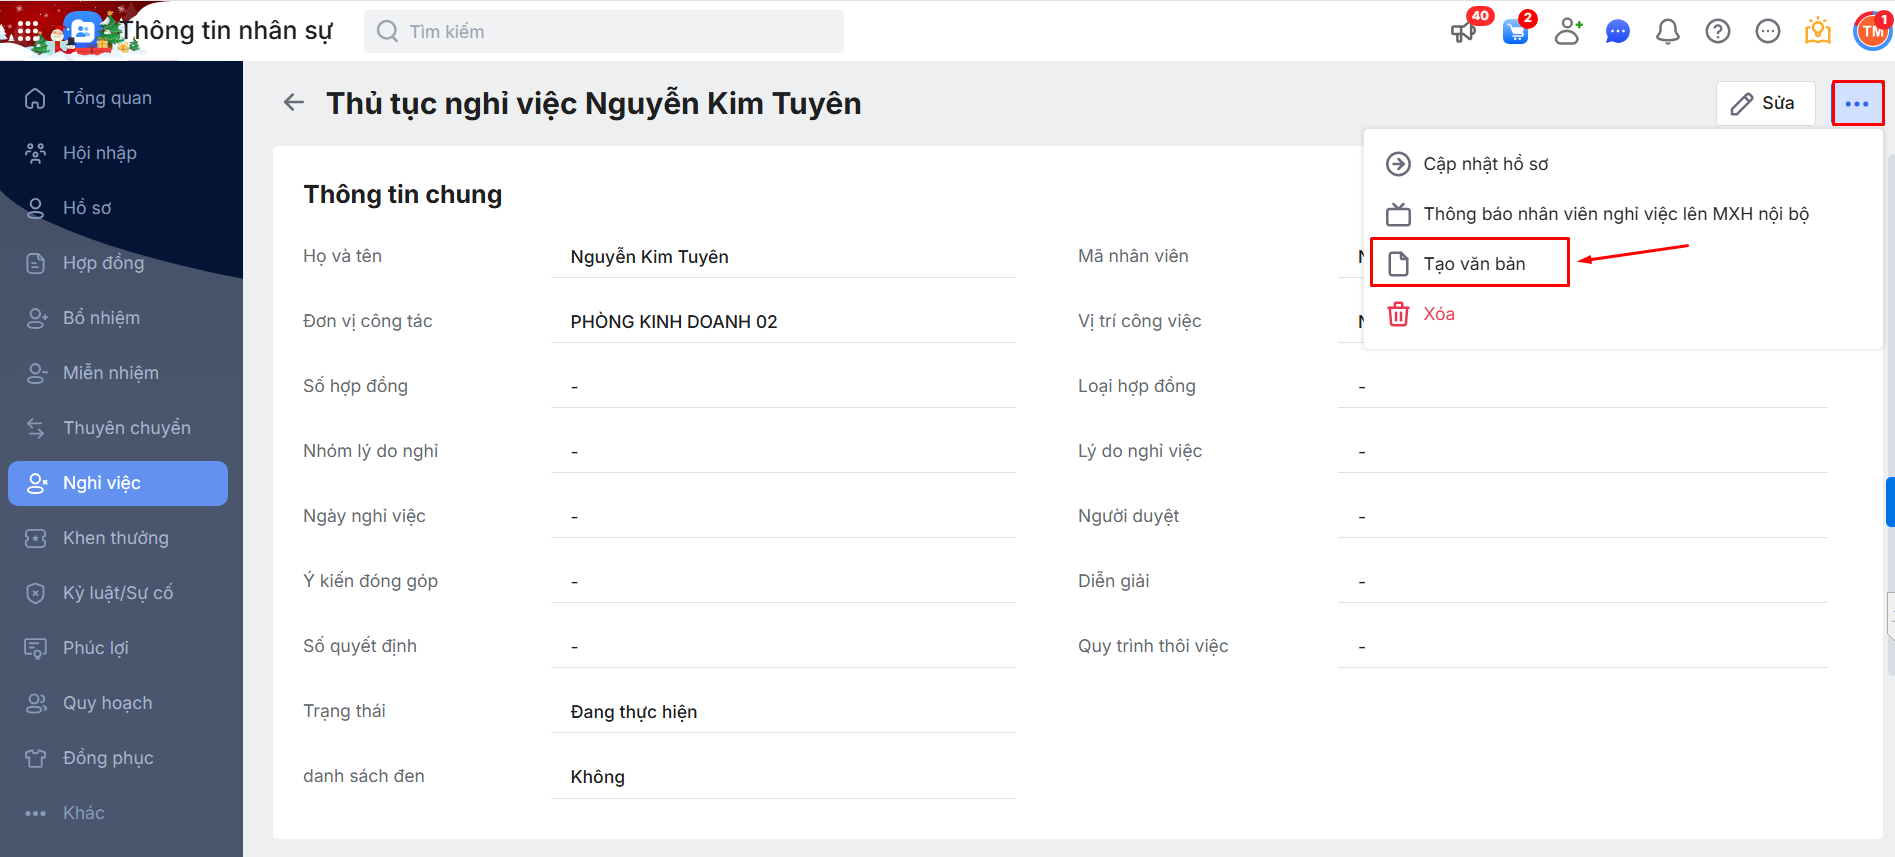Image resolution: width=1895 pixels, height=857 pixels.
Task: Open the notifications bell
Action: [1667, 32]
